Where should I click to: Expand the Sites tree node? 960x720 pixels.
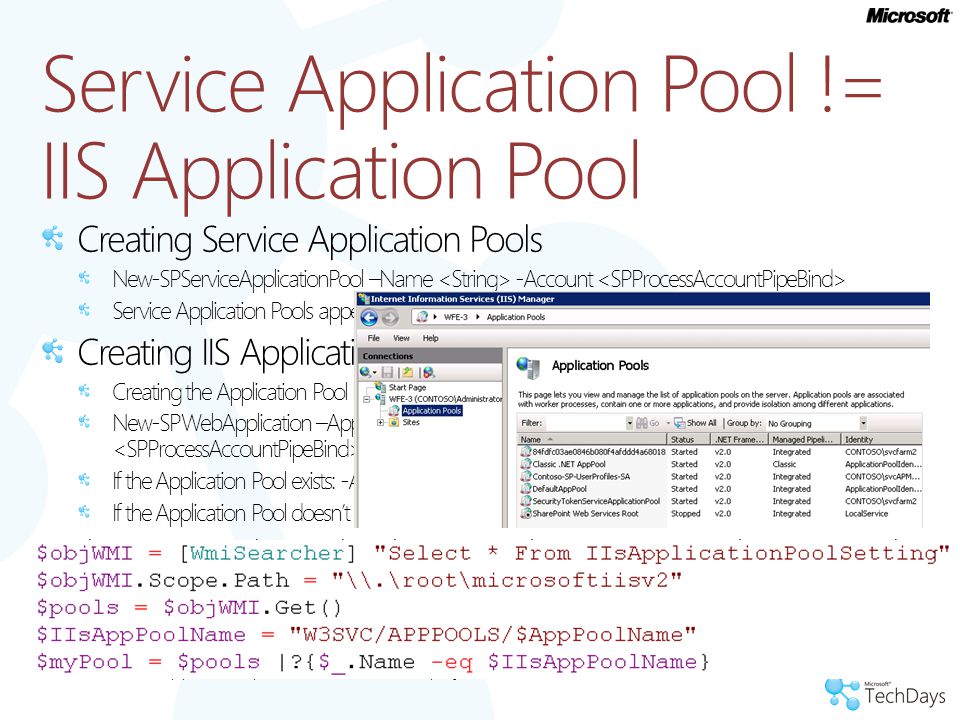click(380, 422)
